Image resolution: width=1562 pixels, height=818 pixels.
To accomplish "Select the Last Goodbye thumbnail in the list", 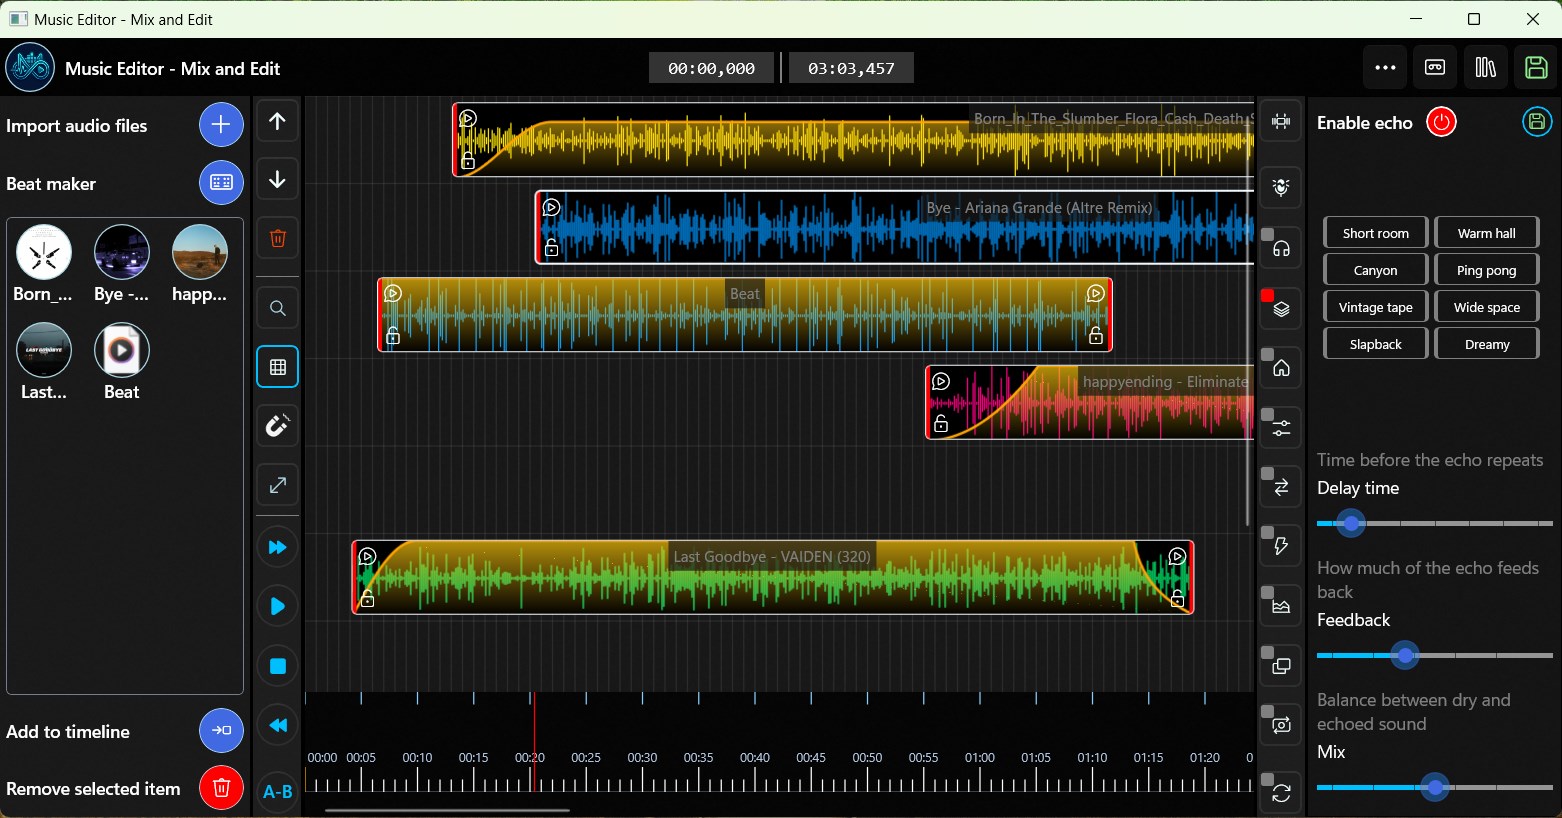I will point(44,350).
